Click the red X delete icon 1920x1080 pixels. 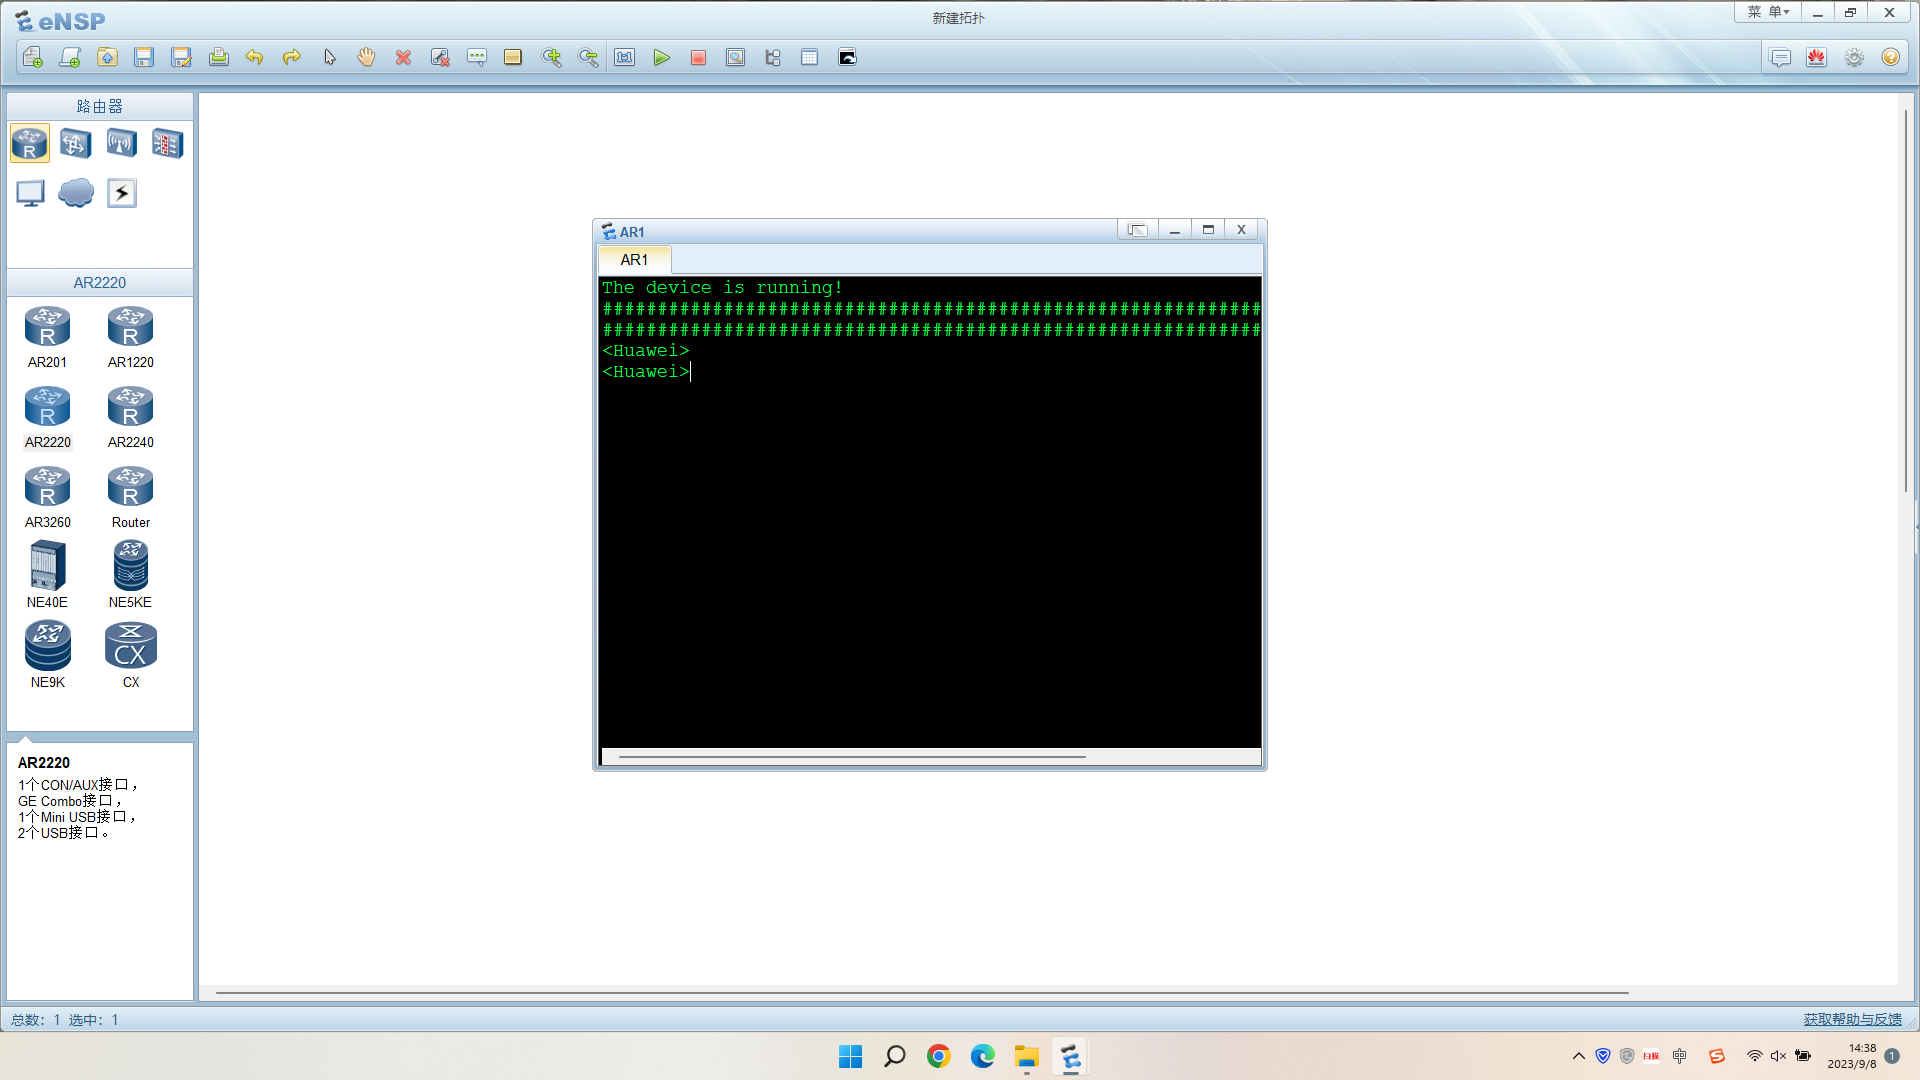403,58
